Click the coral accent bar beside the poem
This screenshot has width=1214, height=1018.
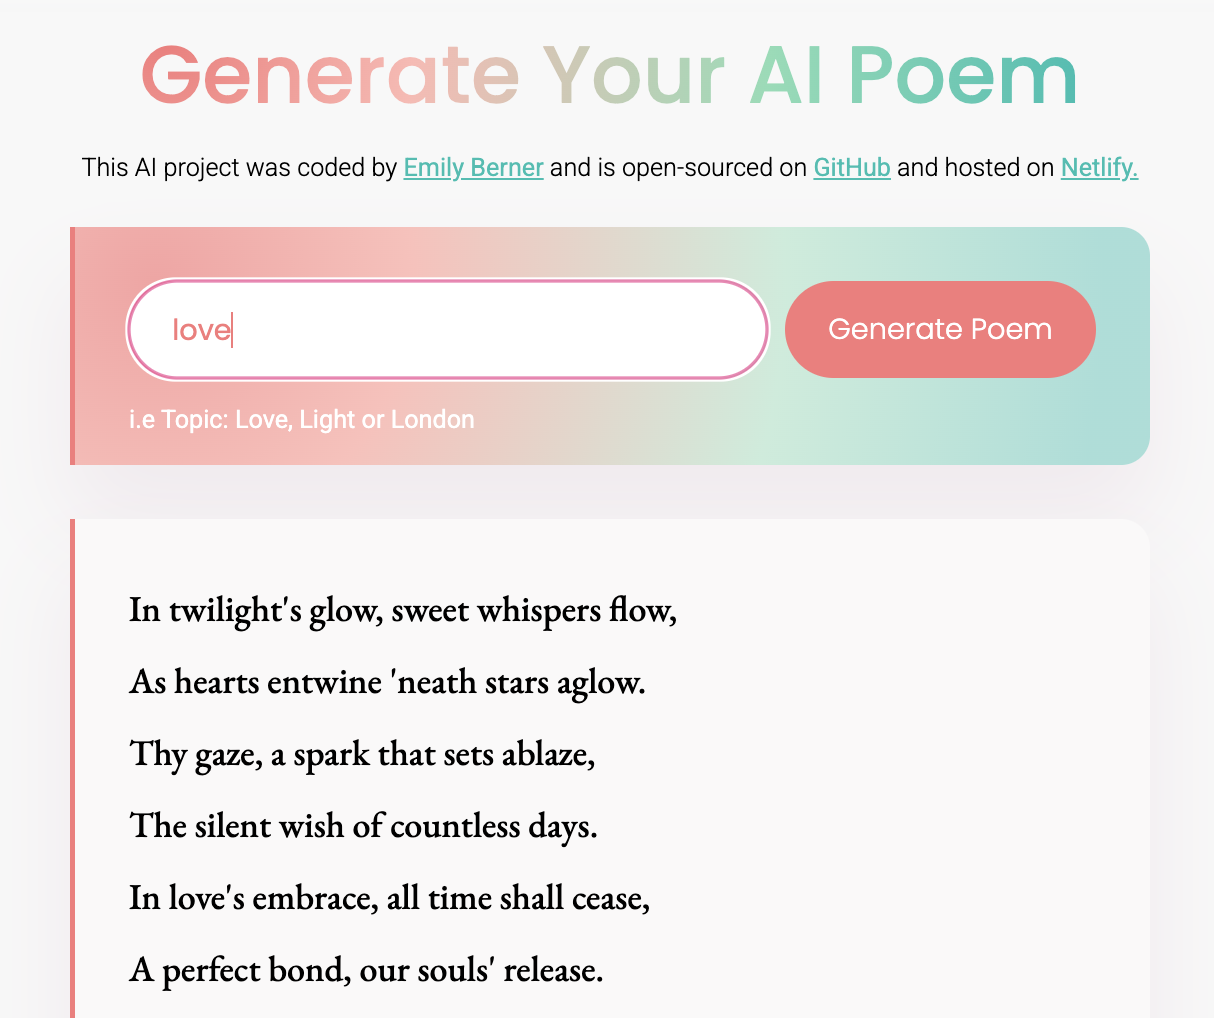coord(74,760)
